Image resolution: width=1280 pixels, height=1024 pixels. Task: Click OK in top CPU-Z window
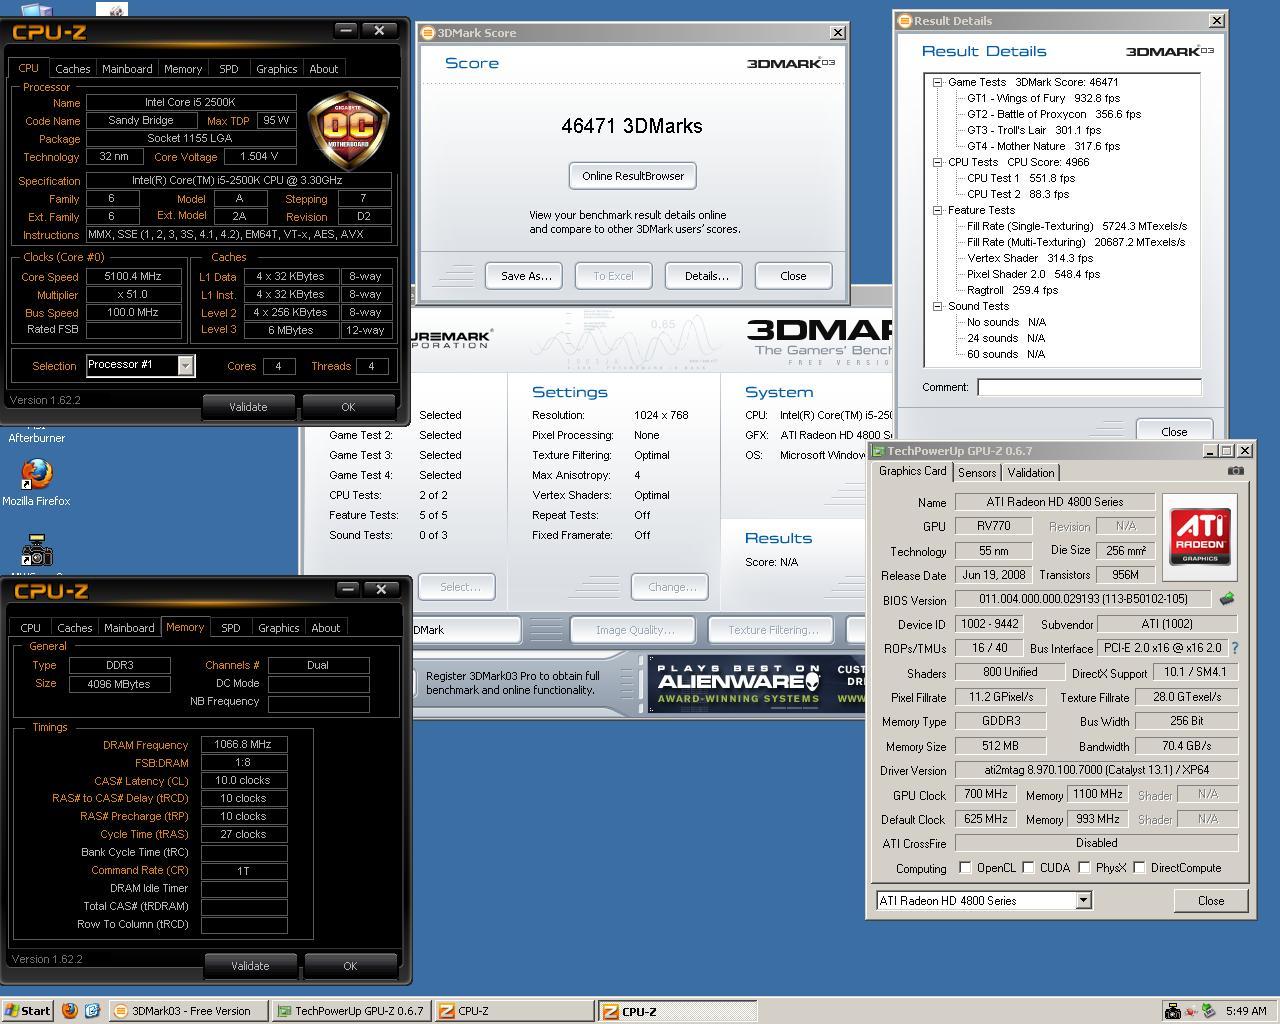click(348, 407)
